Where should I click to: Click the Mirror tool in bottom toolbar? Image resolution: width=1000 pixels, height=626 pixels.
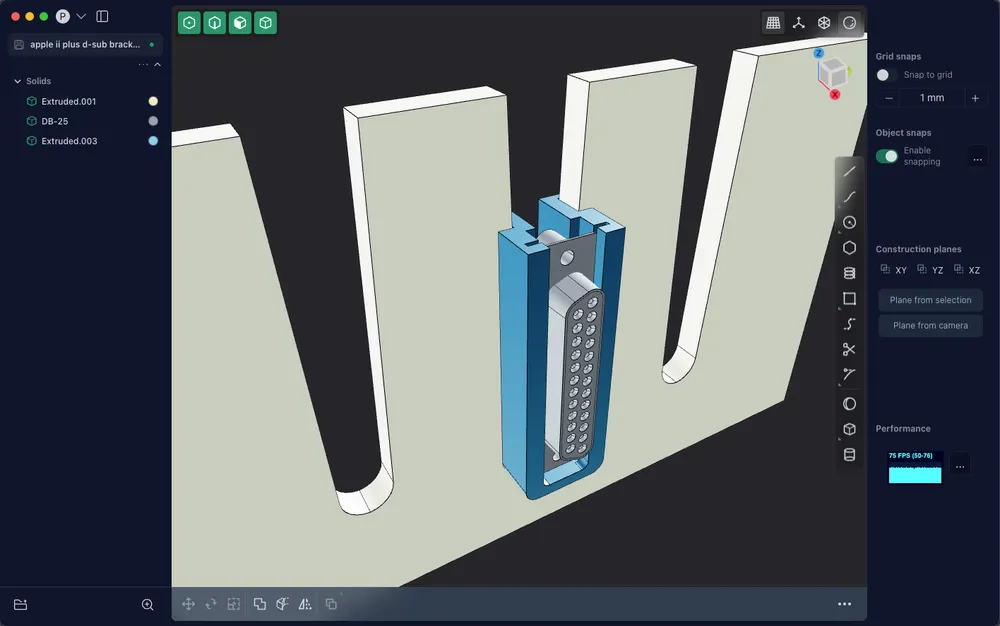(x=305, y=604)
